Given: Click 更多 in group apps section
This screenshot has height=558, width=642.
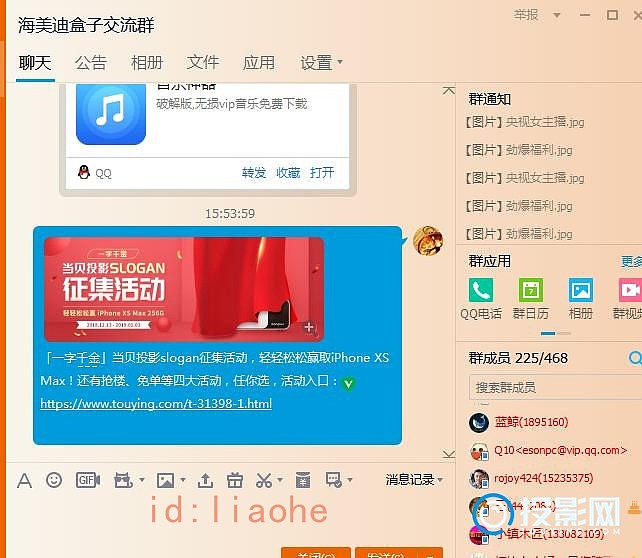Looking at the screenshot, I should (631, 261).
